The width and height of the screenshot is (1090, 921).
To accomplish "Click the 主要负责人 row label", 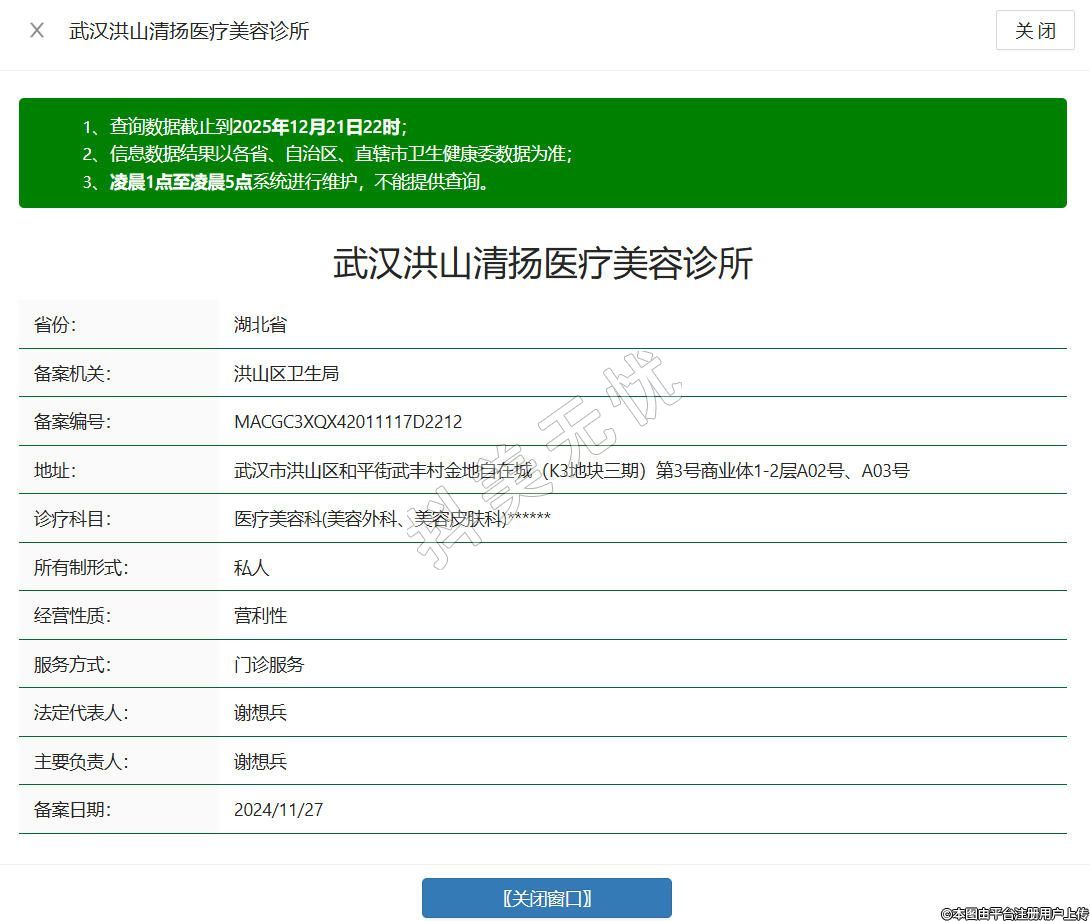I will tap(81, 762).
